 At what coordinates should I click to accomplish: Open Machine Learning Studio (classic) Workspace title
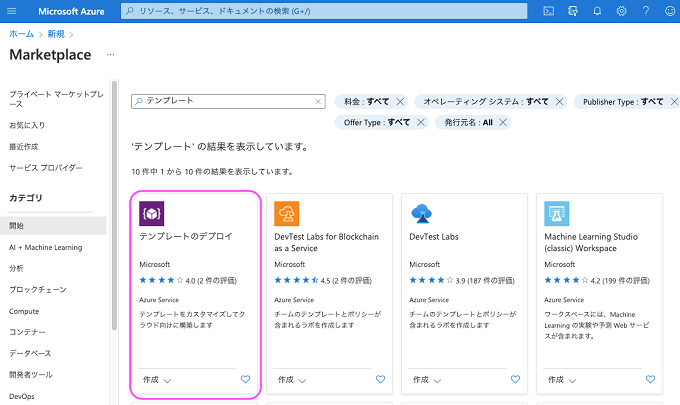pos(591,242)
